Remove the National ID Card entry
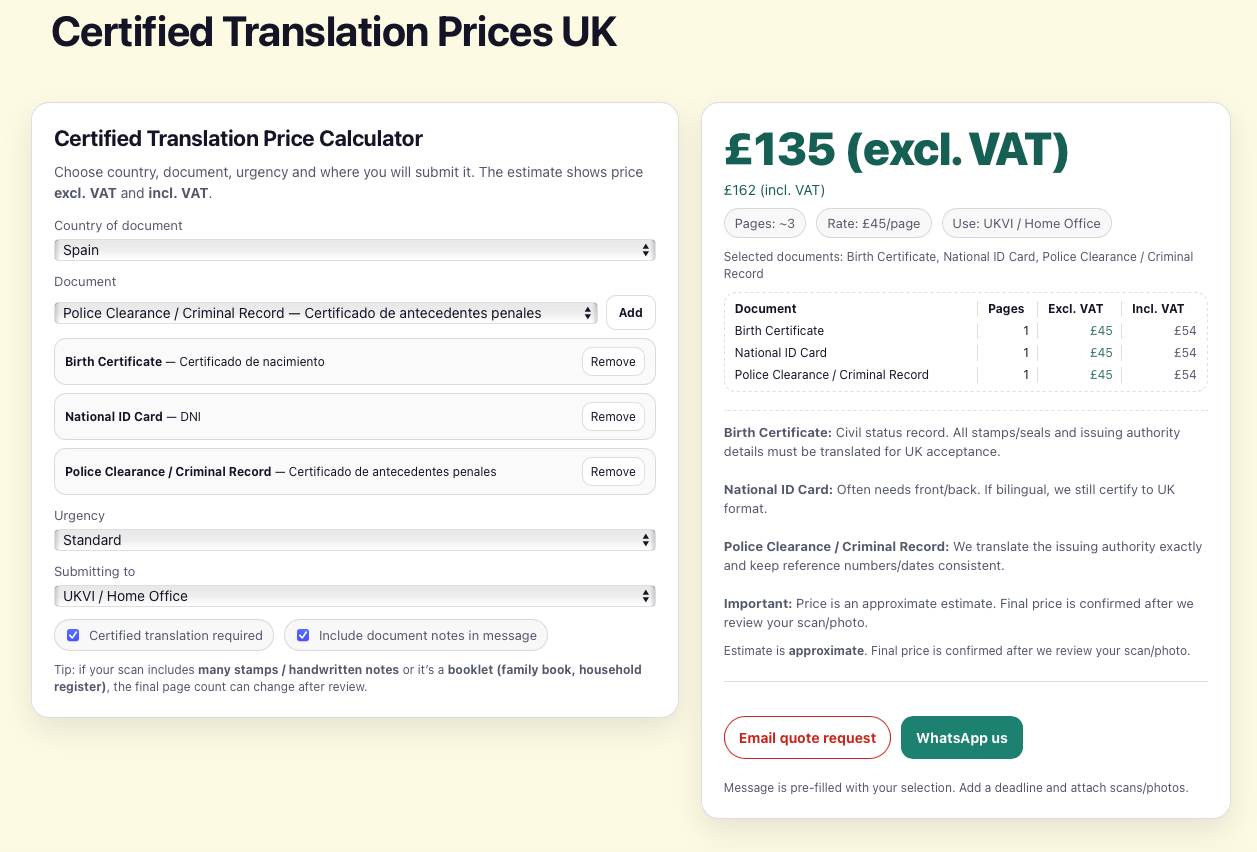The height and width of the screenshot is (852, 1257). point(613,417)
